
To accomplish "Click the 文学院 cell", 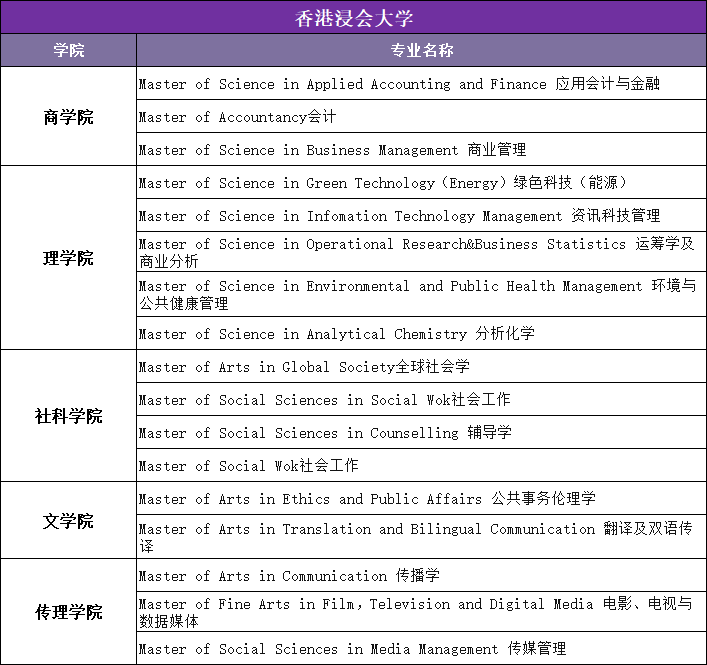I will pos(69,521).
